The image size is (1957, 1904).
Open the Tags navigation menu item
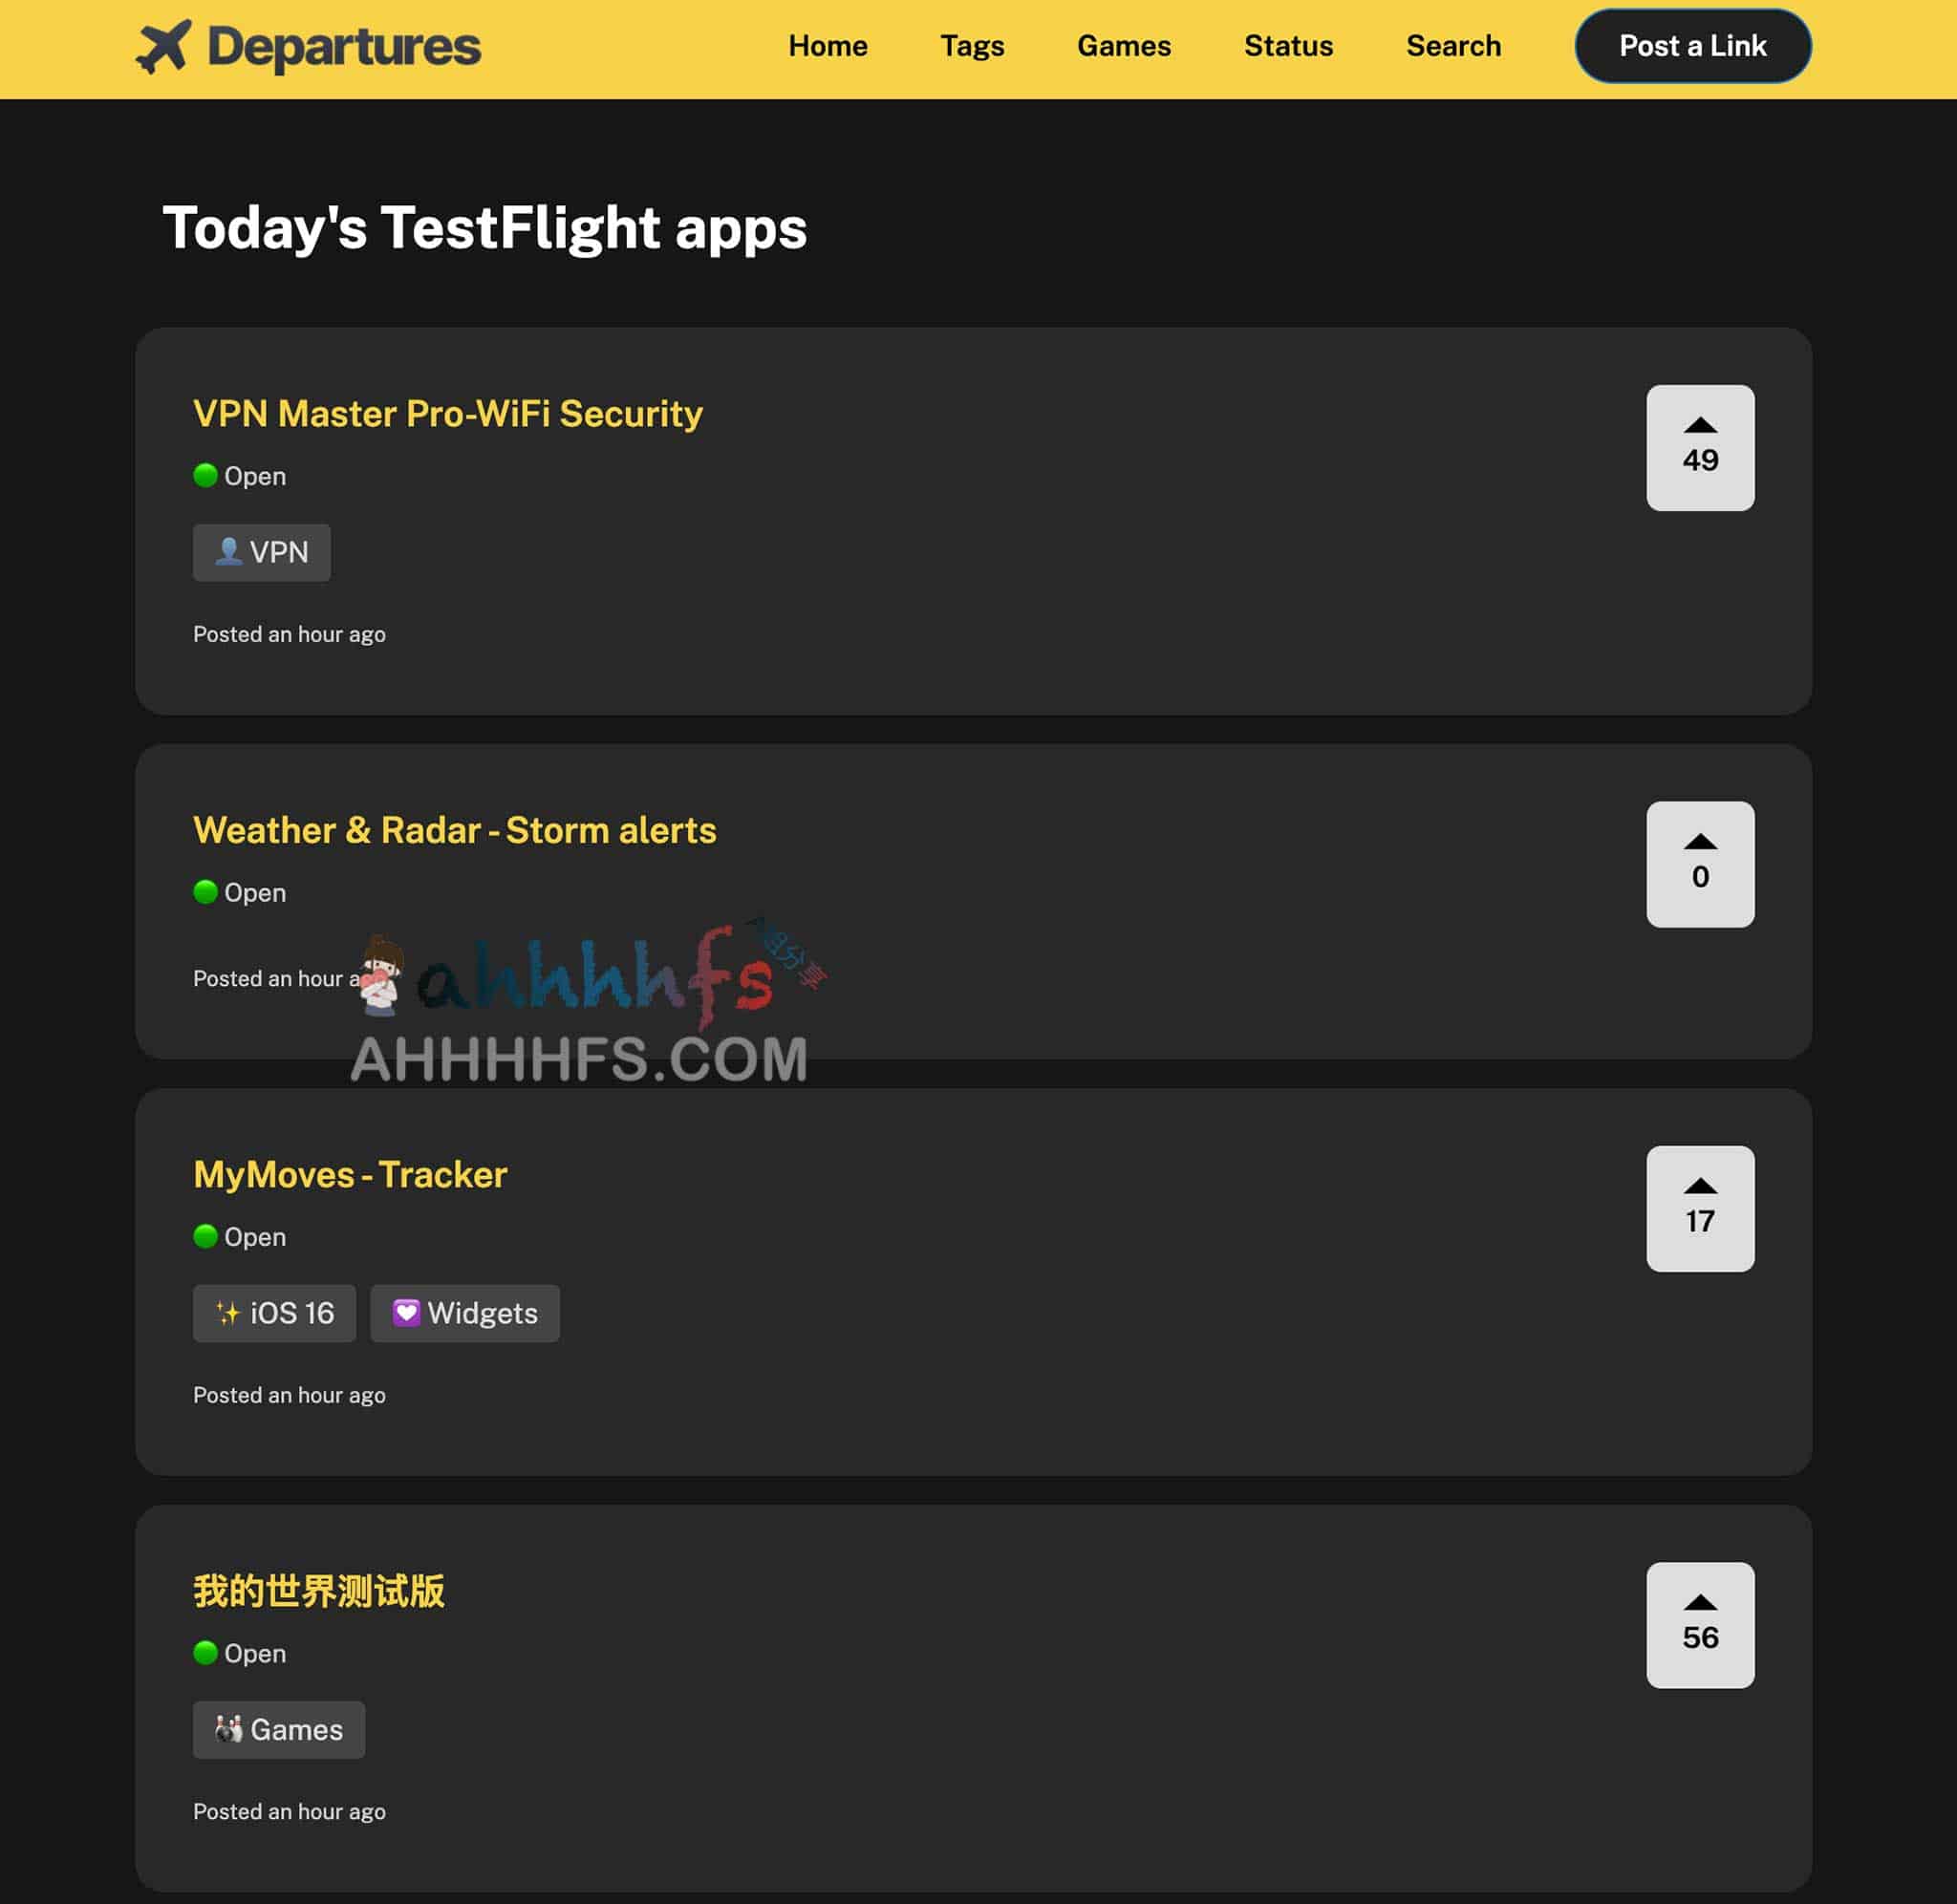tap(972, 46)
